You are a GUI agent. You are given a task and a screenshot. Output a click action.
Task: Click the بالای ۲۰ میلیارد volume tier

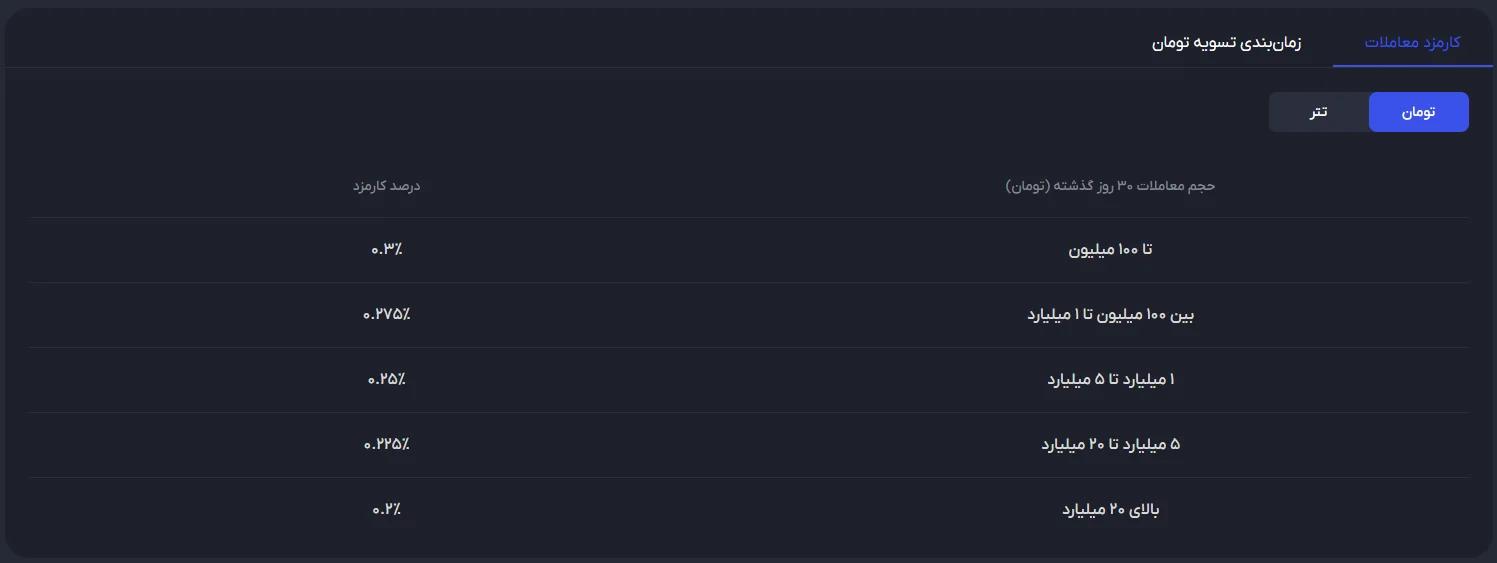(1110, 510)
